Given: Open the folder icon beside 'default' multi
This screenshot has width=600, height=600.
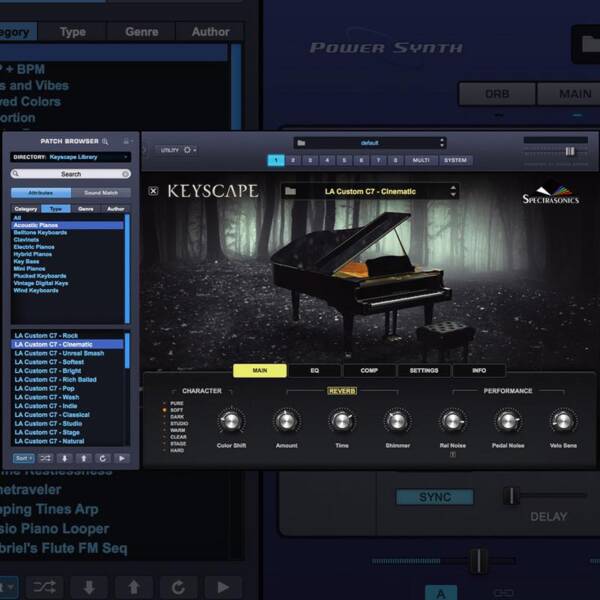Looking at the screenshot, I should [x=302, y=143].
